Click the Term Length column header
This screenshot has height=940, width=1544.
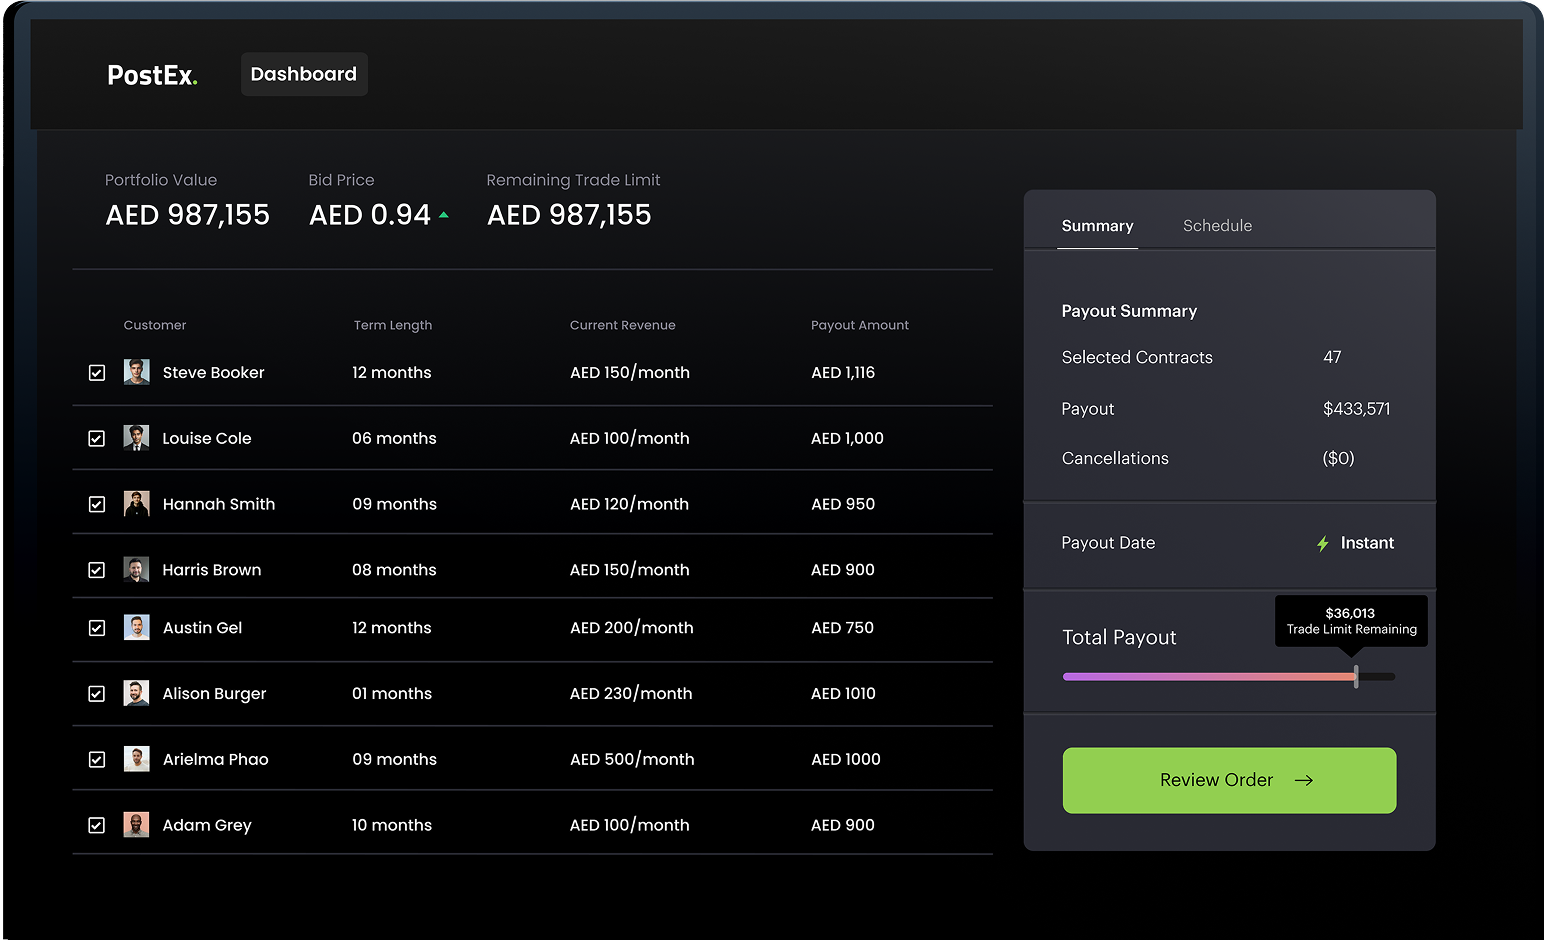[392, 325]
